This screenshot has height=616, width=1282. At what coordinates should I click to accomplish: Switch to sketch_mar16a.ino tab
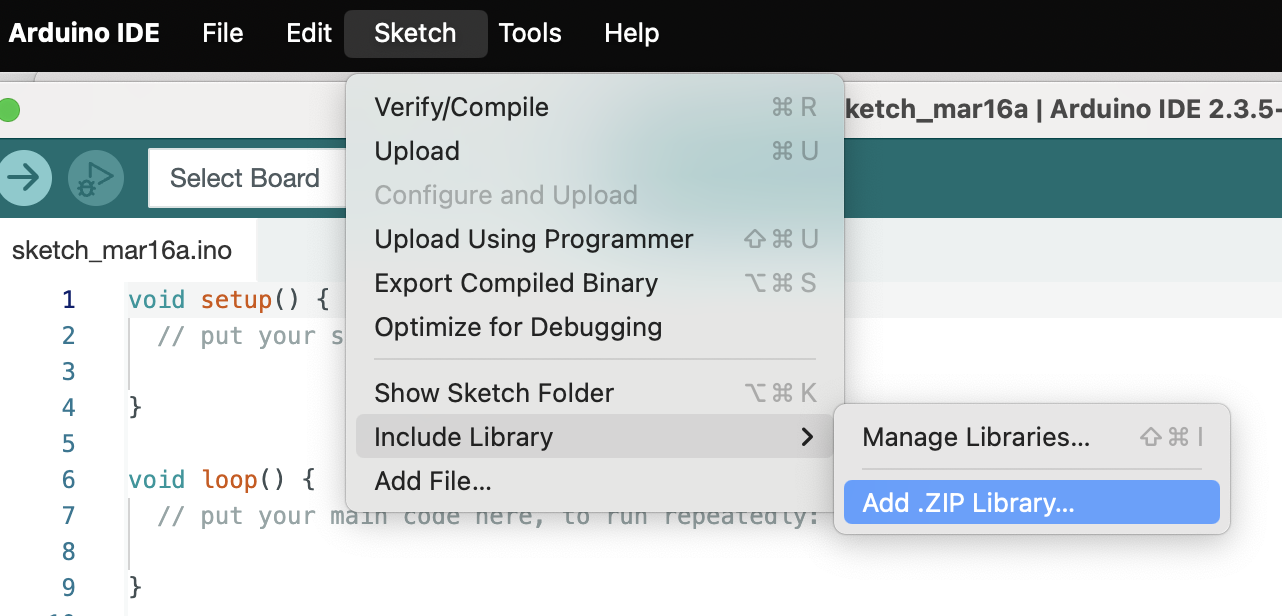(x=122, y=251)
